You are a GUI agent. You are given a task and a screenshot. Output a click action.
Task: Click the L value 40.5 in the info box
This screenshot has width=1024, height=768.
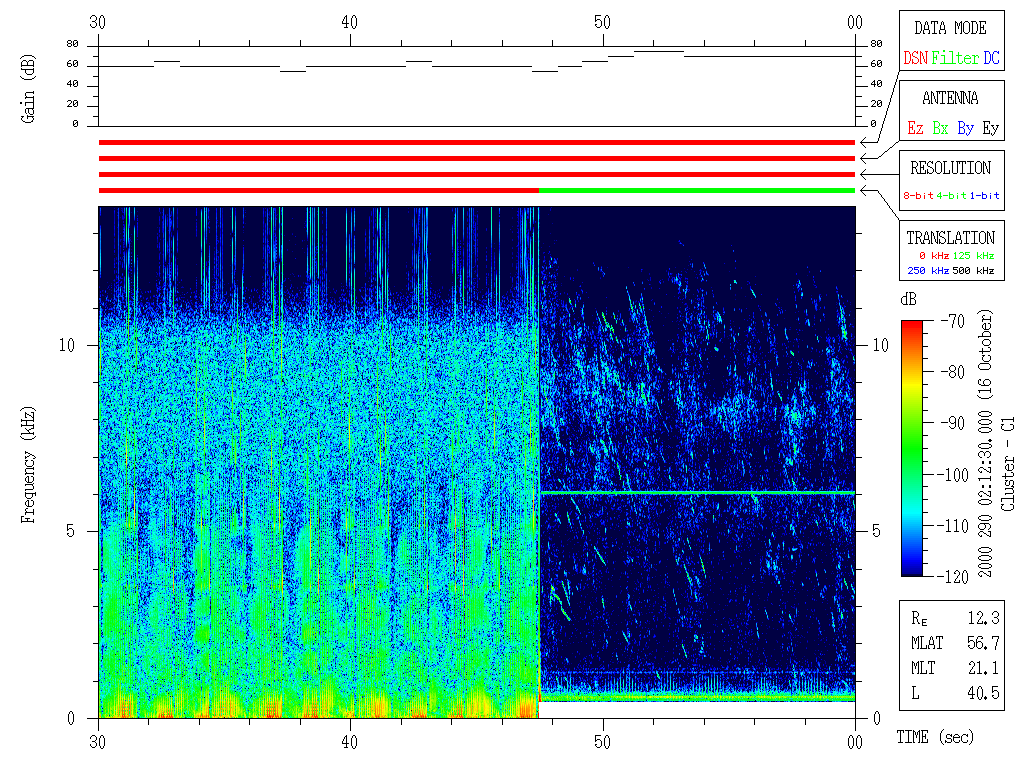[x=983, y=692]
